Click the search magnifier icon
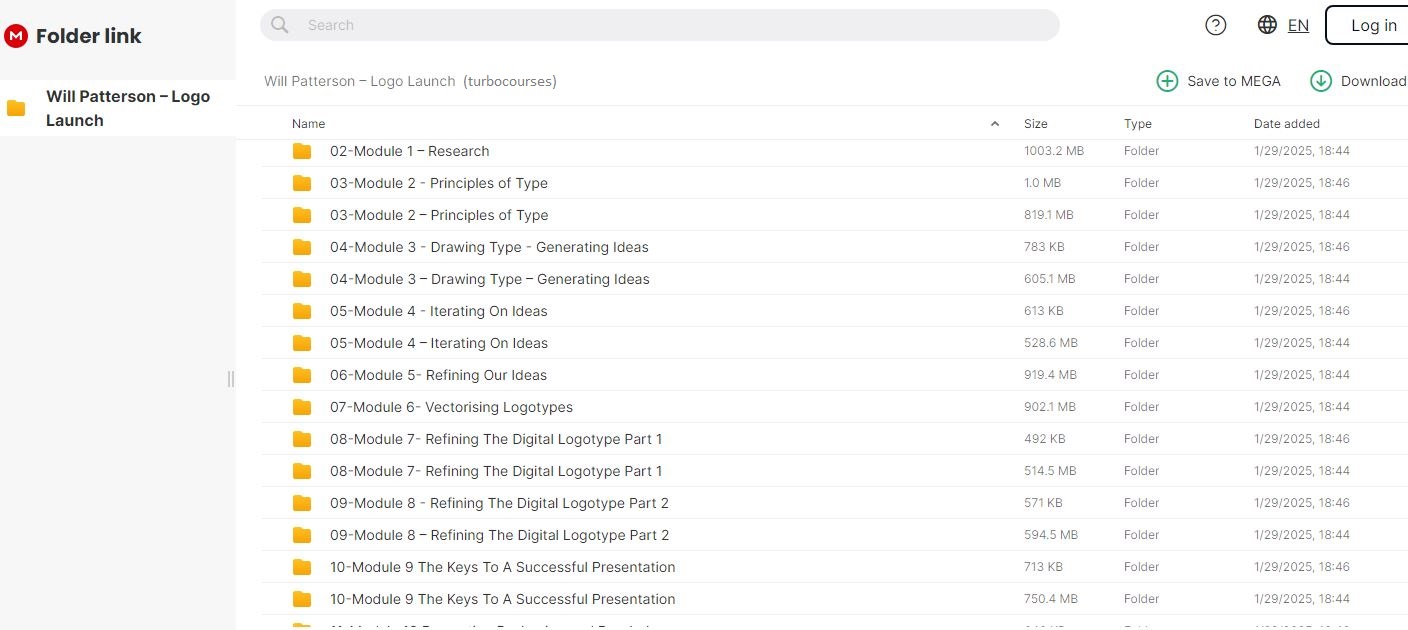Screen dimensions: 1408x630 pos(280,25)
